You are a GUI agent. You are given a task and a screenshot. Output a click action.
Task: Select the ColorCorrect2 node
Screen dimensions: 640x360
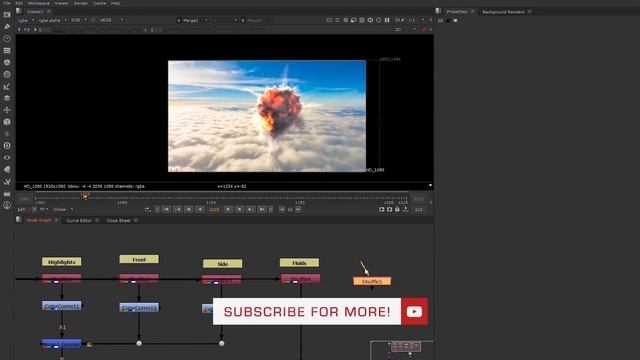pos(139,307)
